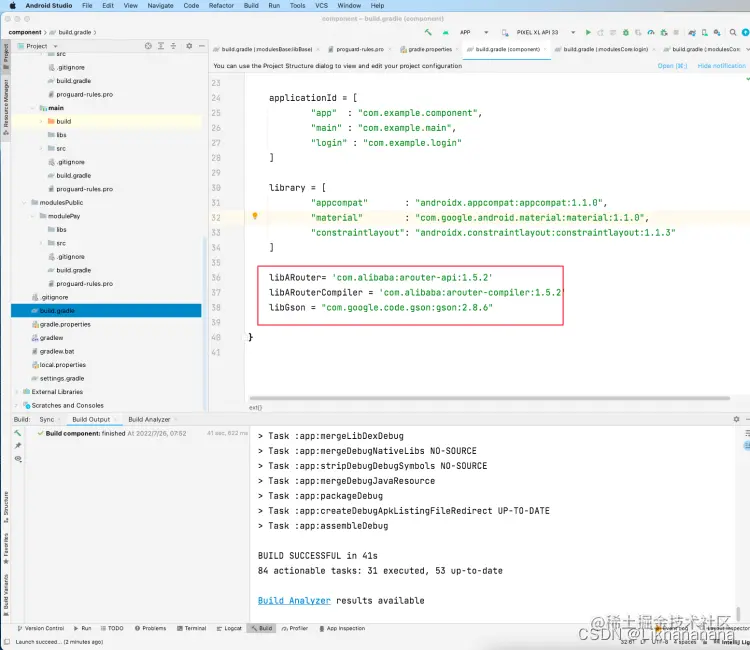
Task: Open App Inspection tool window
Action: coord(342,628)
